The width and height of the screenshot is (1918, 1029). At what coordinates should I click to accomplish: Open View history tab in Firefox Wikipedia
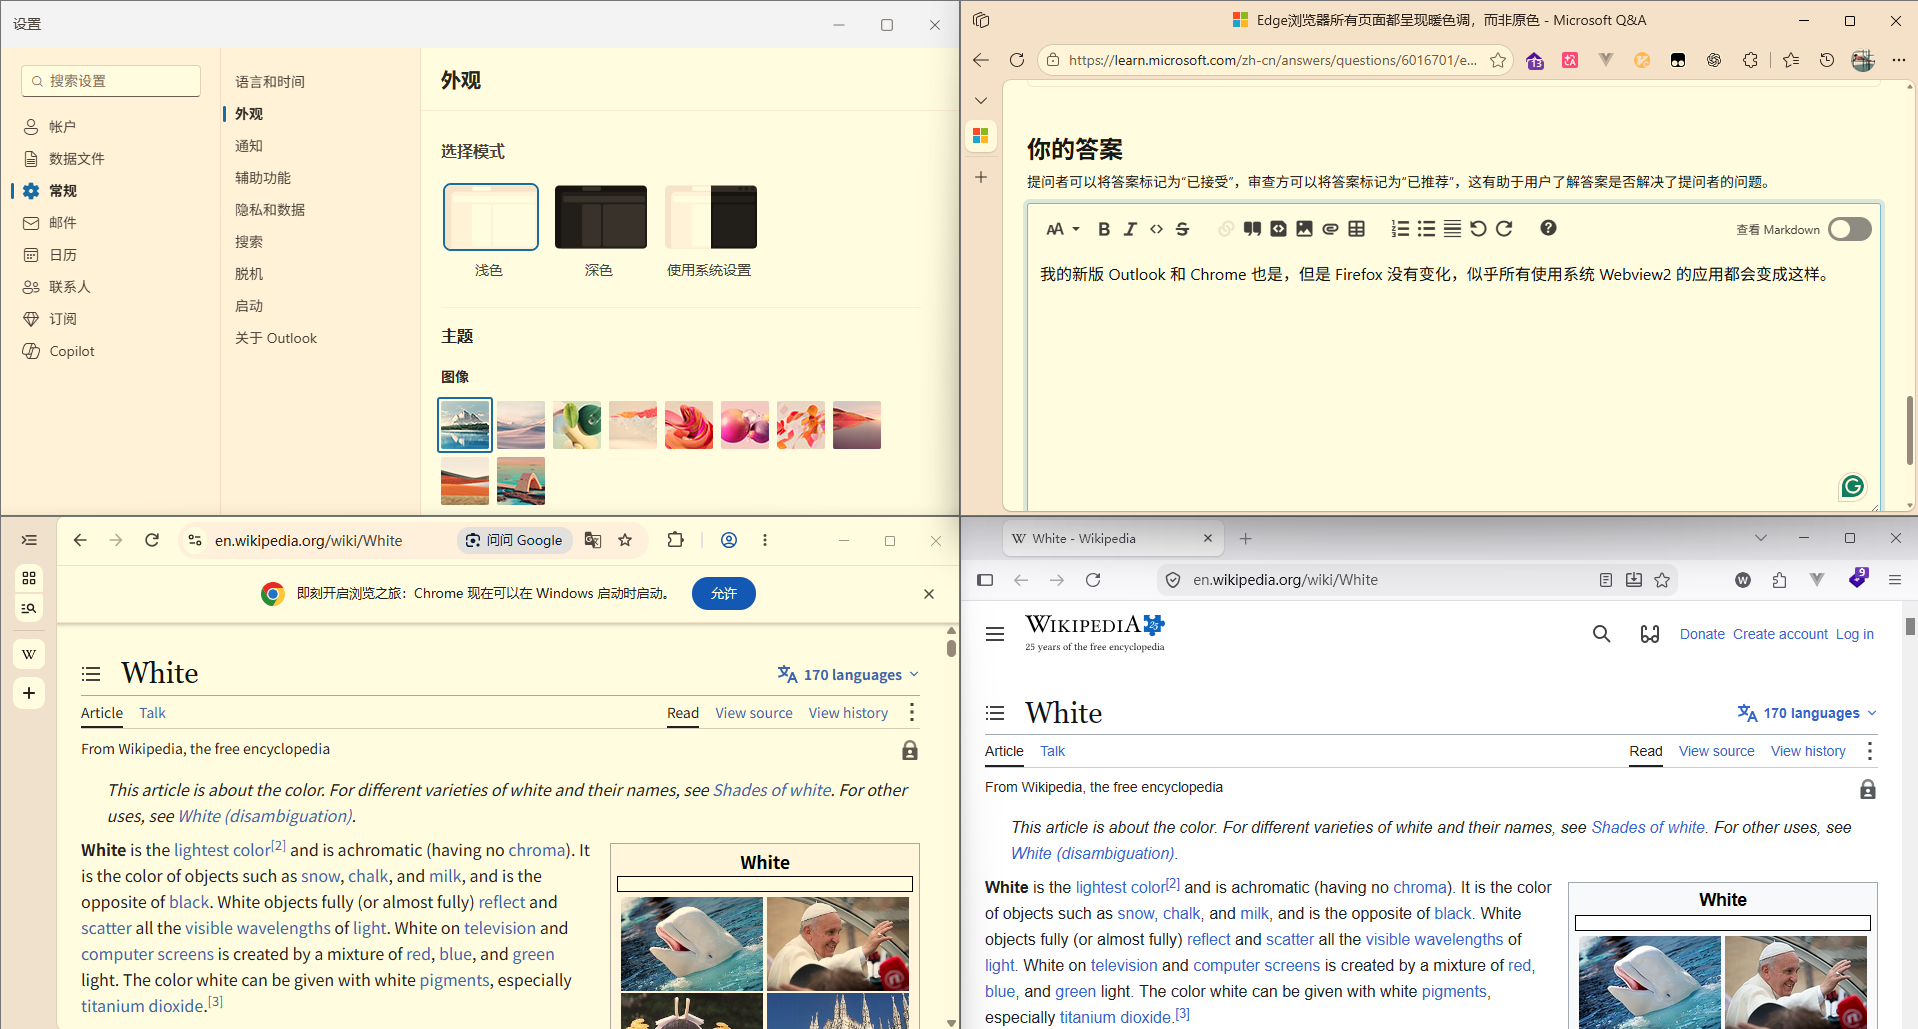[1808, 751]
